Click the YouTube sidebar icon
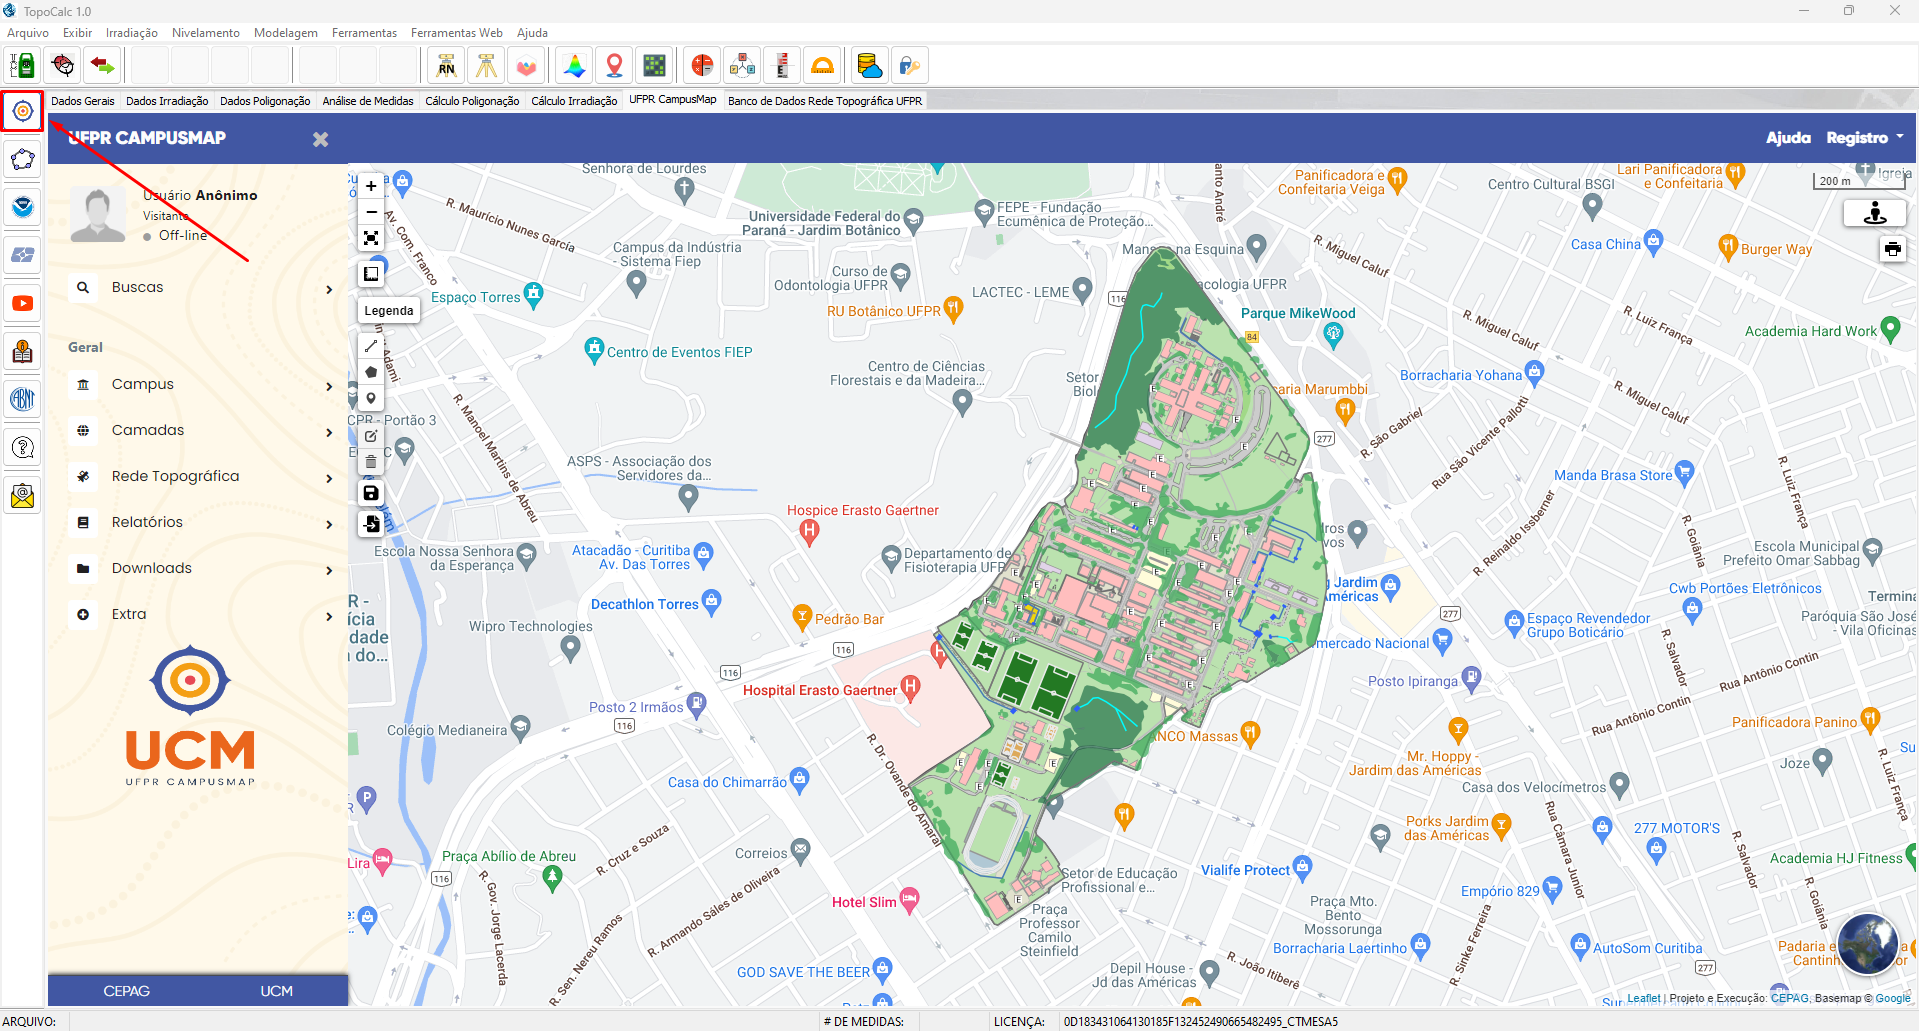 click(x=22, y=303)
